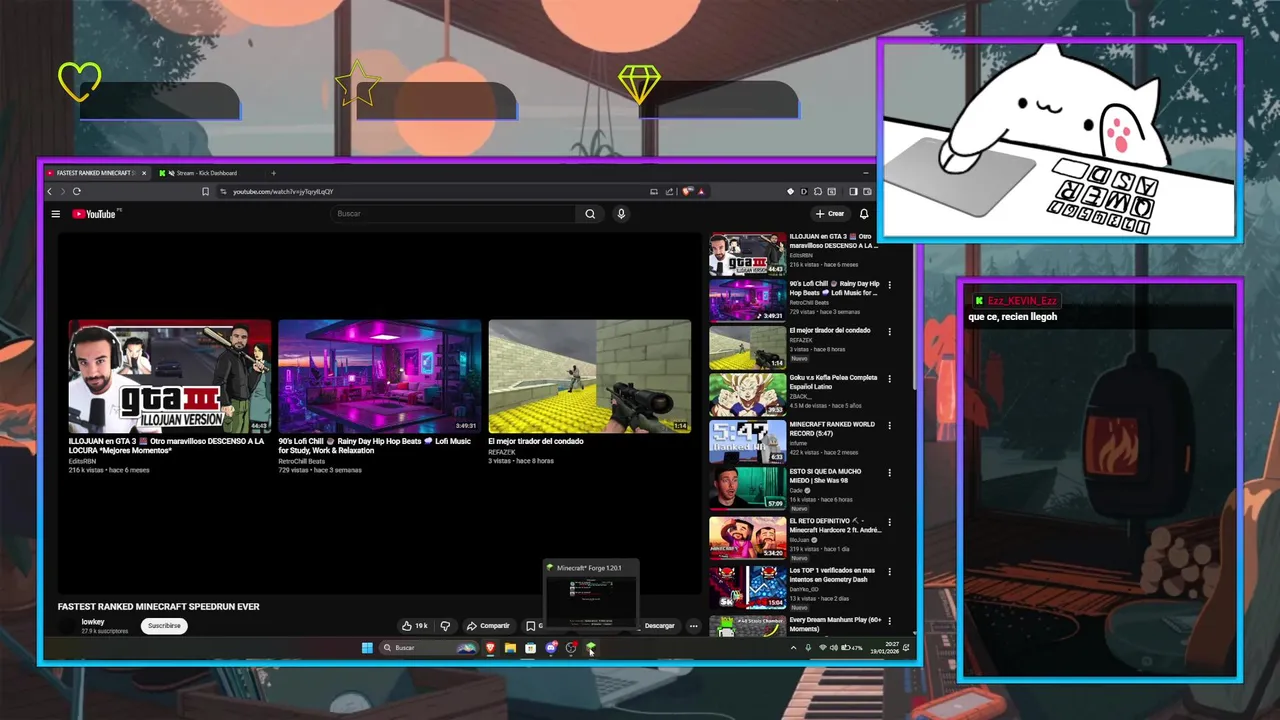
Task: Open sidebar video EL RETO DEFINITIVO Minecraft Hardcore
Action: [x=835, y=525]
